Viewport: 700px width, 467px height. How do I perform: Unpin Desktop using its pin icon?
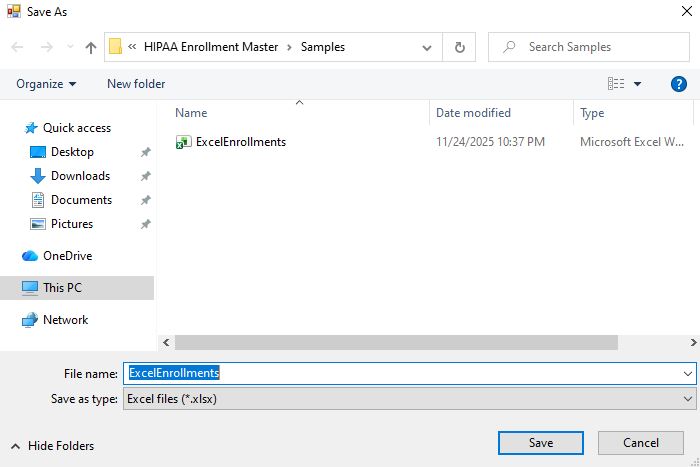(x=146, y=152)
